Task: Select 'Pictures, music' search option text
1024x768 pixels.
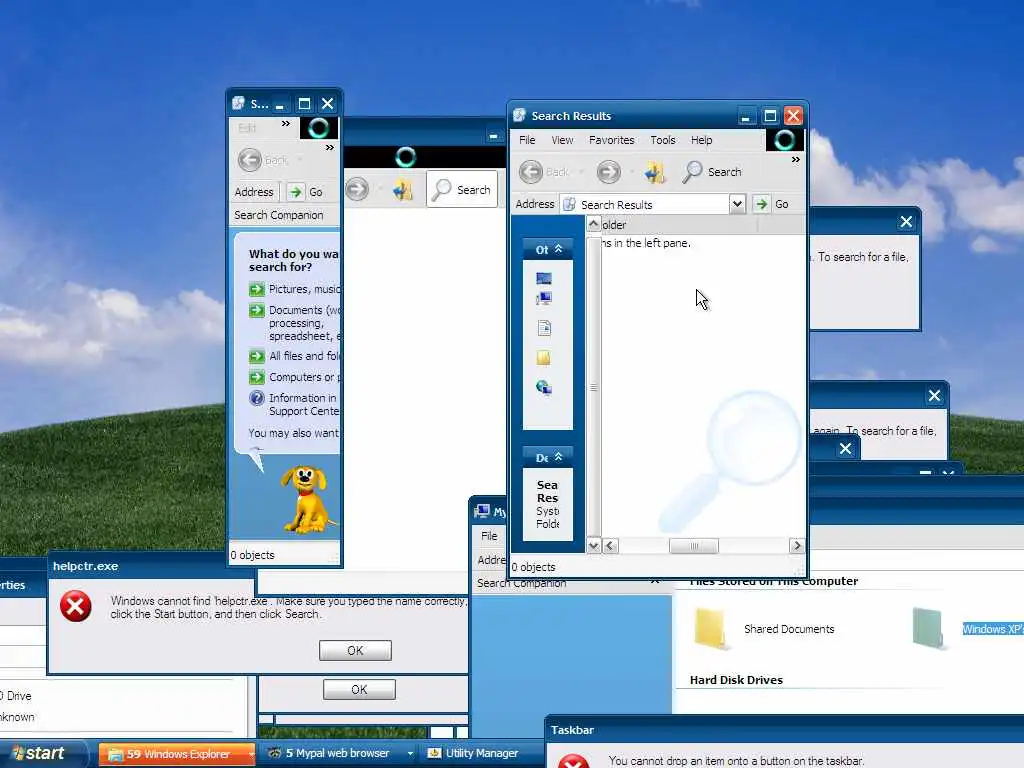Action: pos(304,289)
